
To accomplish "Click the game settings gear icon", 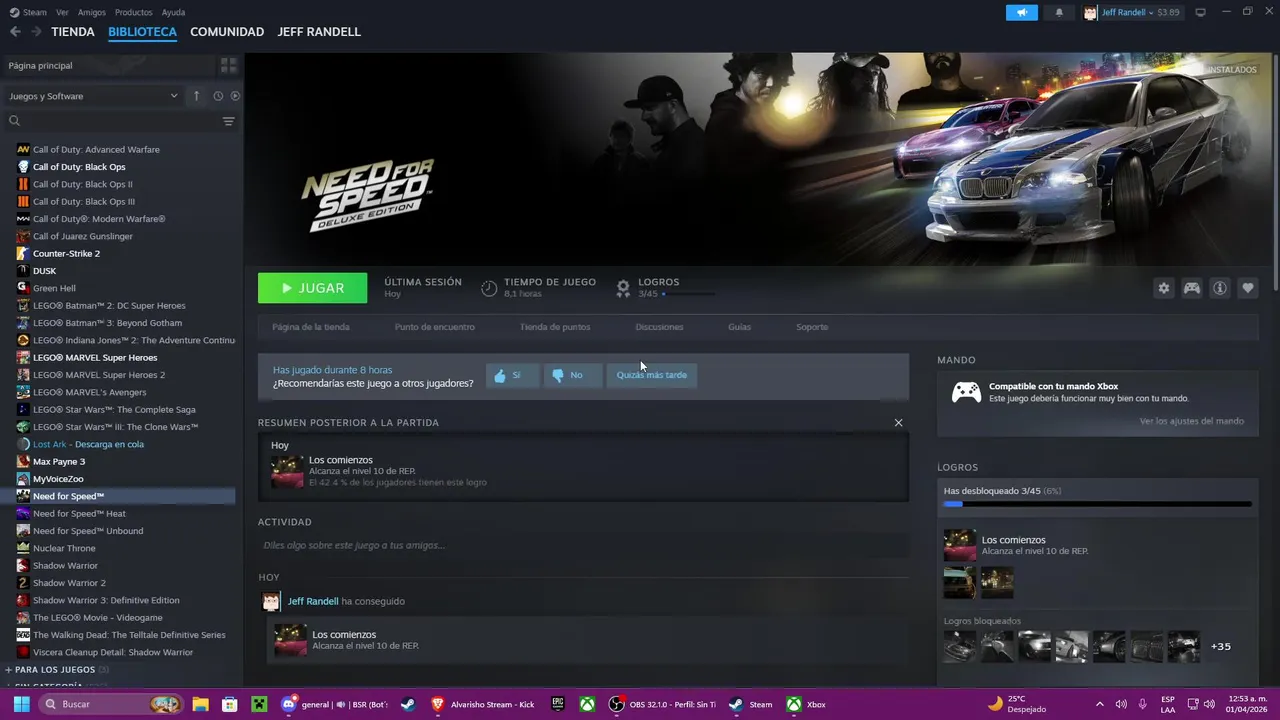I will 1163,288.
